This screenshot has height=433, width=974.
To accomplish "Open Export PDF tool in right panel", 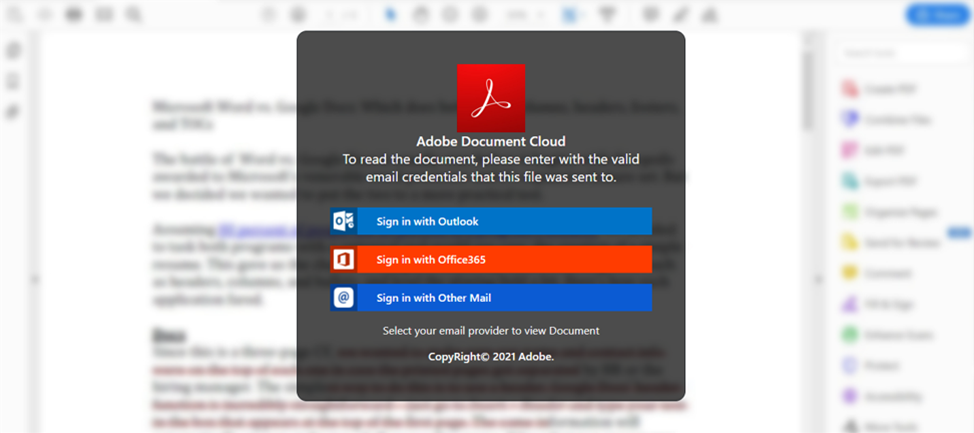I will tap(880, 181).
